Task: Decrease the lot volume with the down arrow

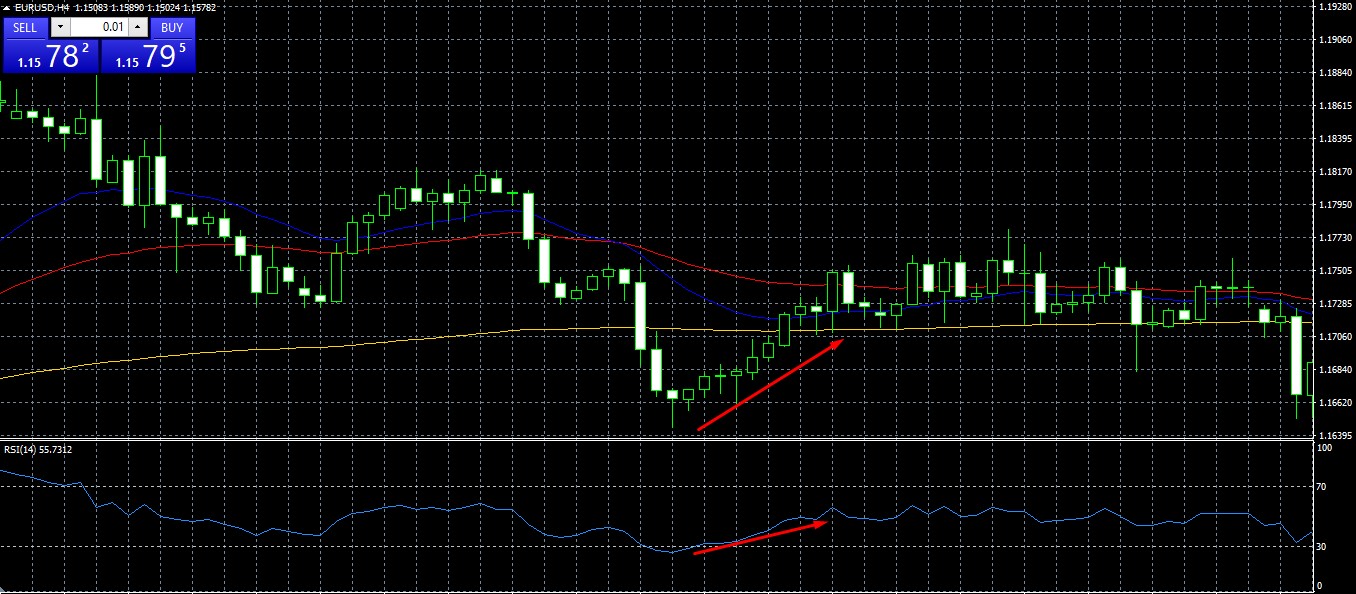Action: point(61,28)
